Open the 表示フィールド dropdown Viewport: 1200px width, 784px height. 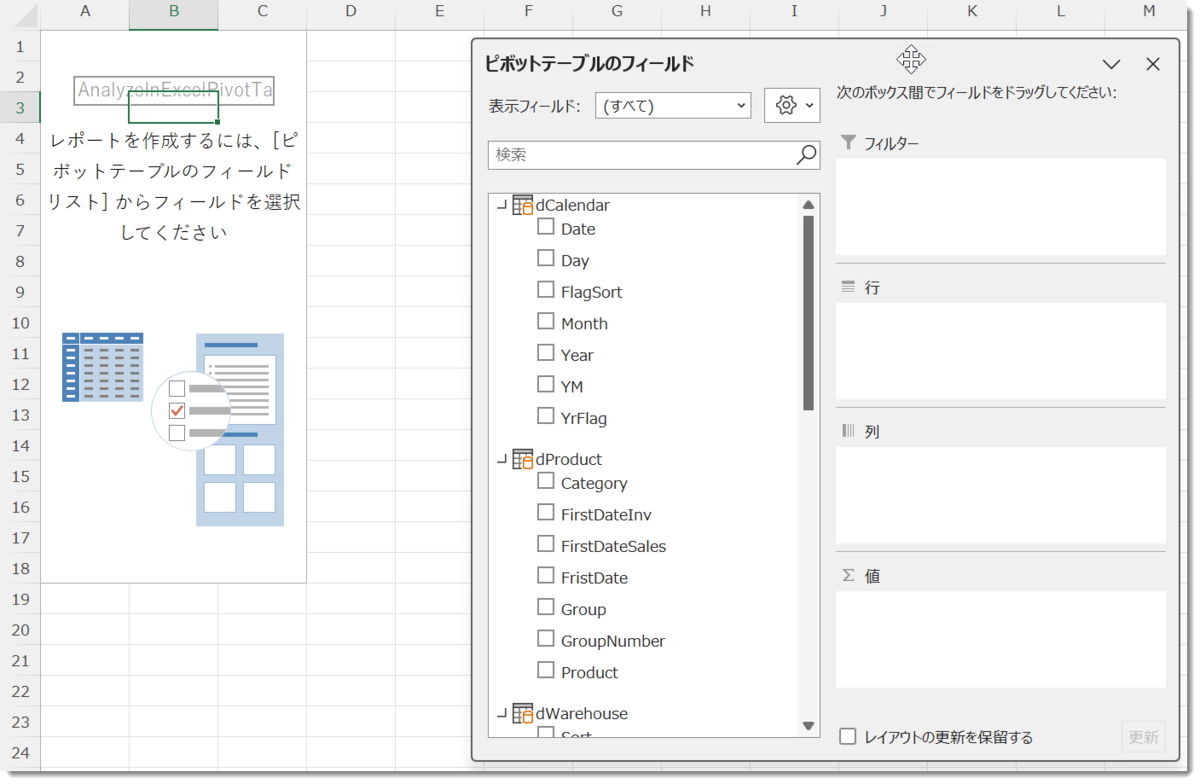point(741,105)
